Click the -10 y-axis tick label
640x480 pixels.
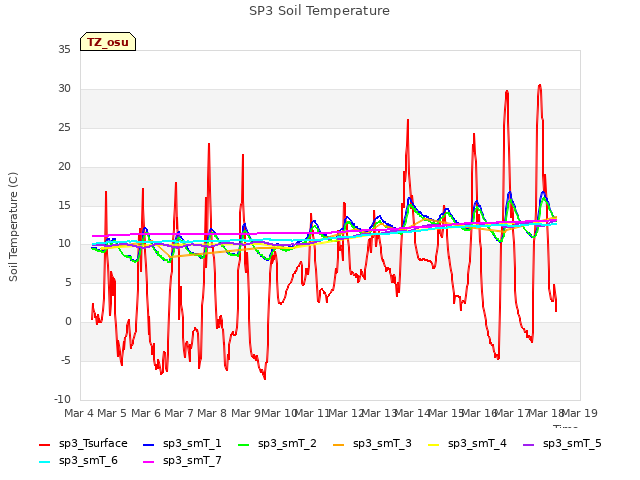(x=62, y=399)
